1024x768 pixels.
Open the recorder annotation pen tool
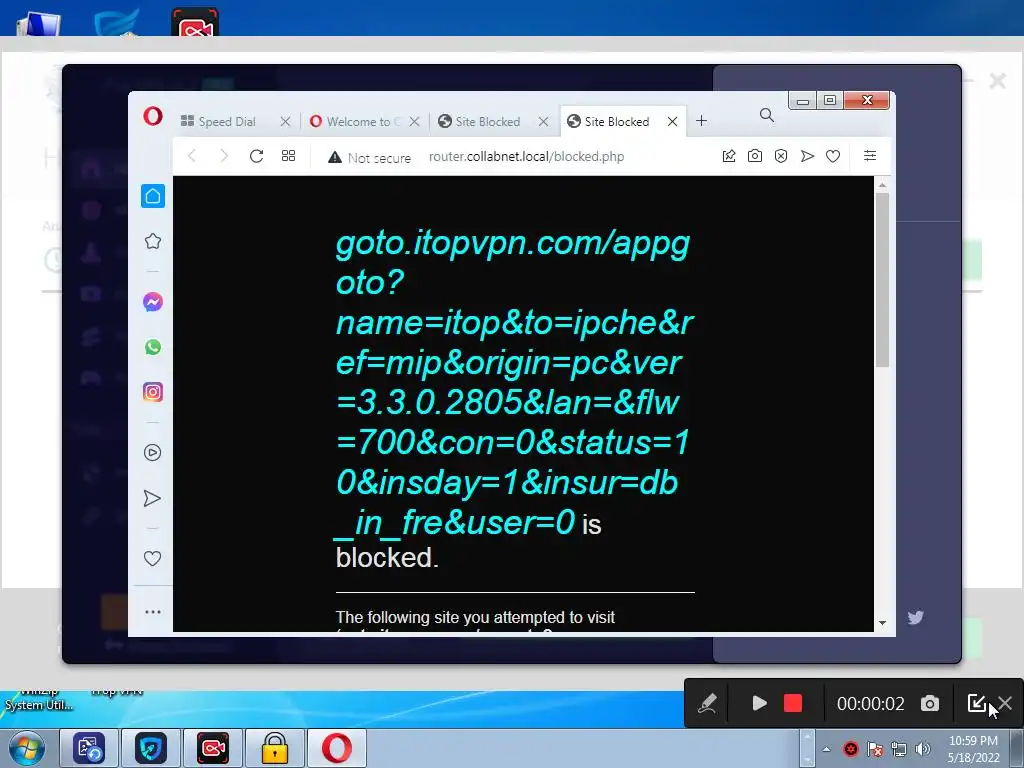tap(707, 703)
